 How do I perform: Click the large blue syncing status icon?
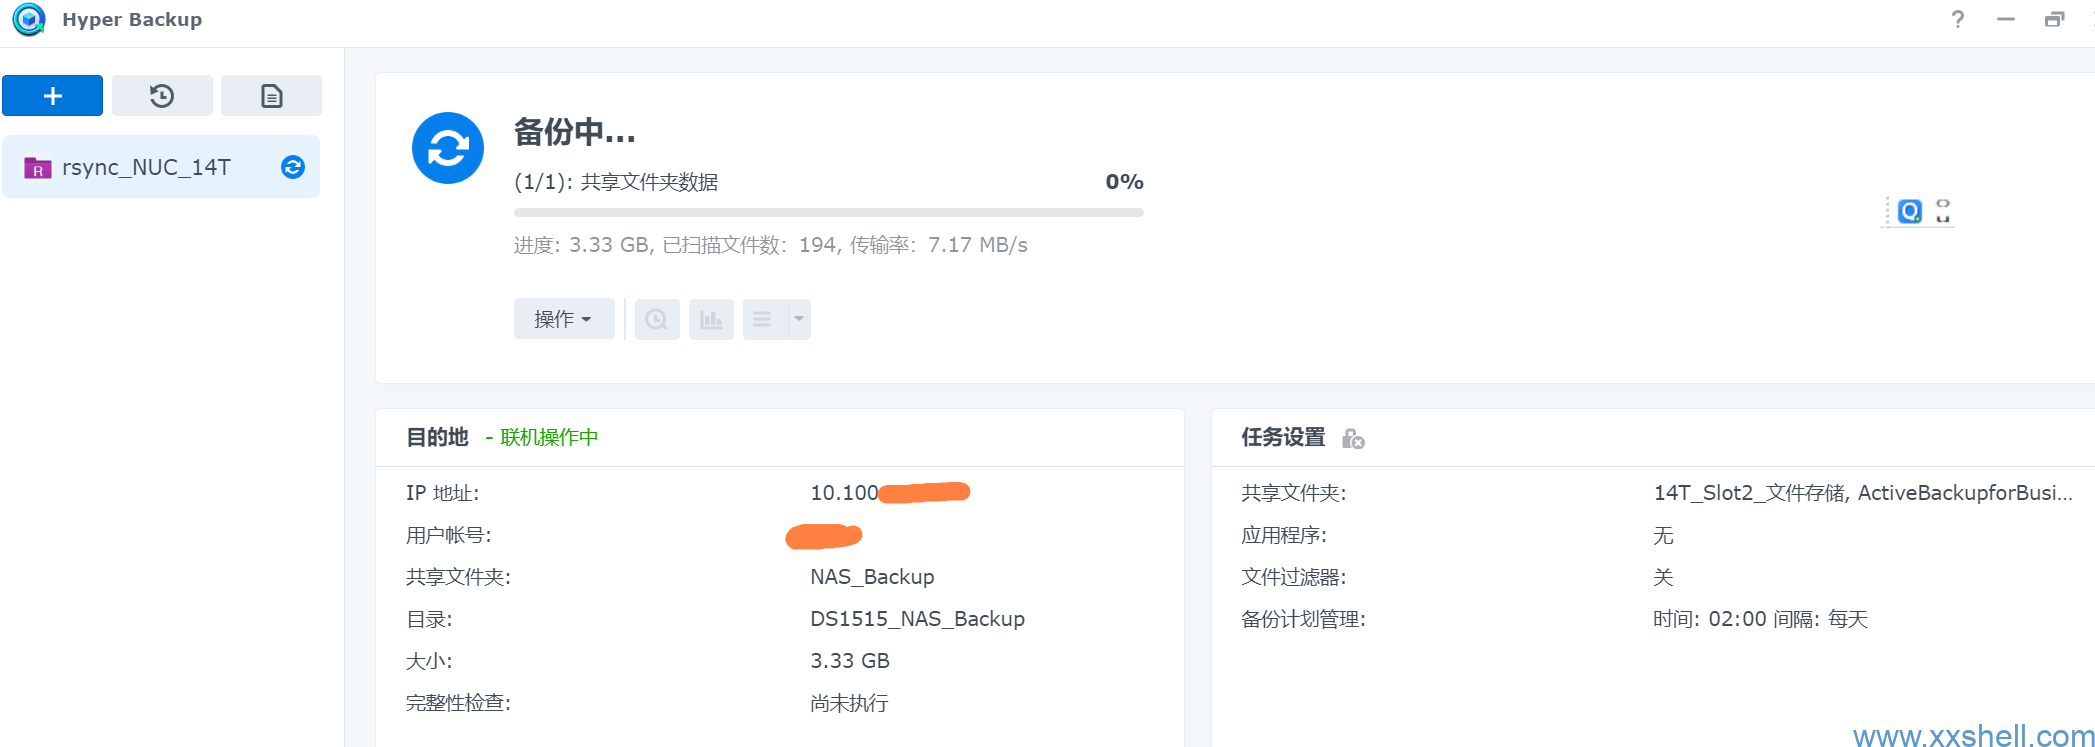tap(448, 148)
